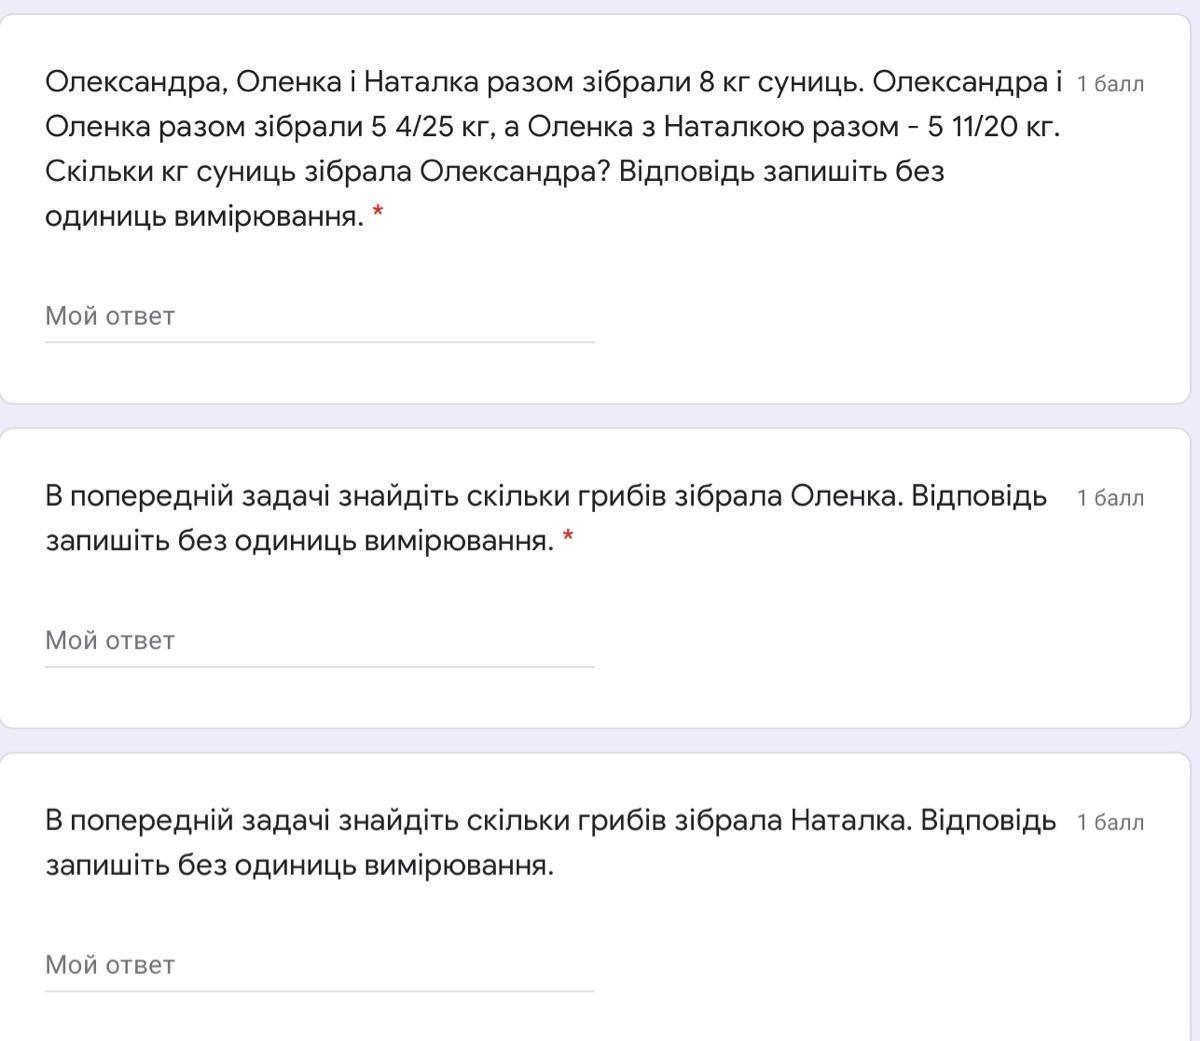The height and width of the screenshot is (1041, 1200).
Task: Focus the answer field for the Оленка question
Action: click(x=319, y=641)
